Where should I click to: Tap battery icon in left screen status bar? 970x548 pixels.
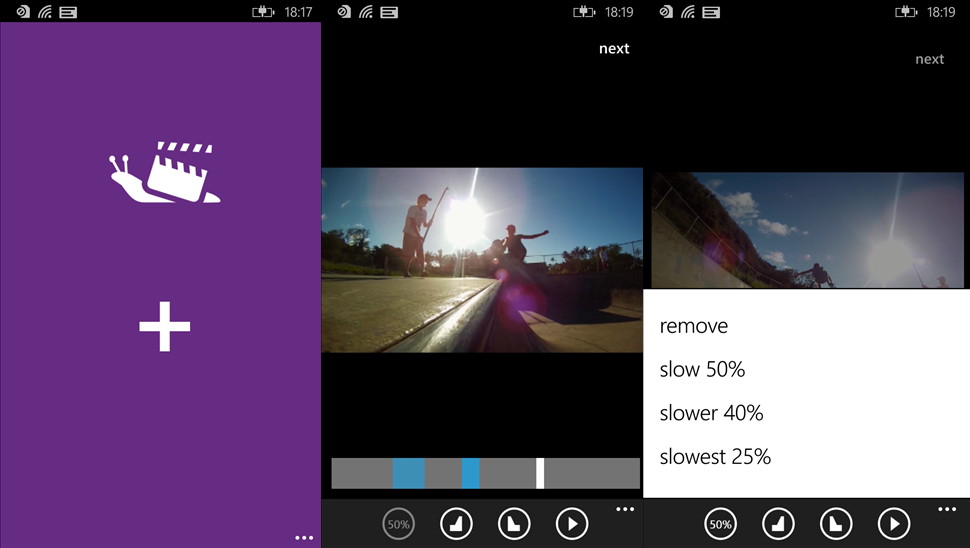(x=263, y=12)
